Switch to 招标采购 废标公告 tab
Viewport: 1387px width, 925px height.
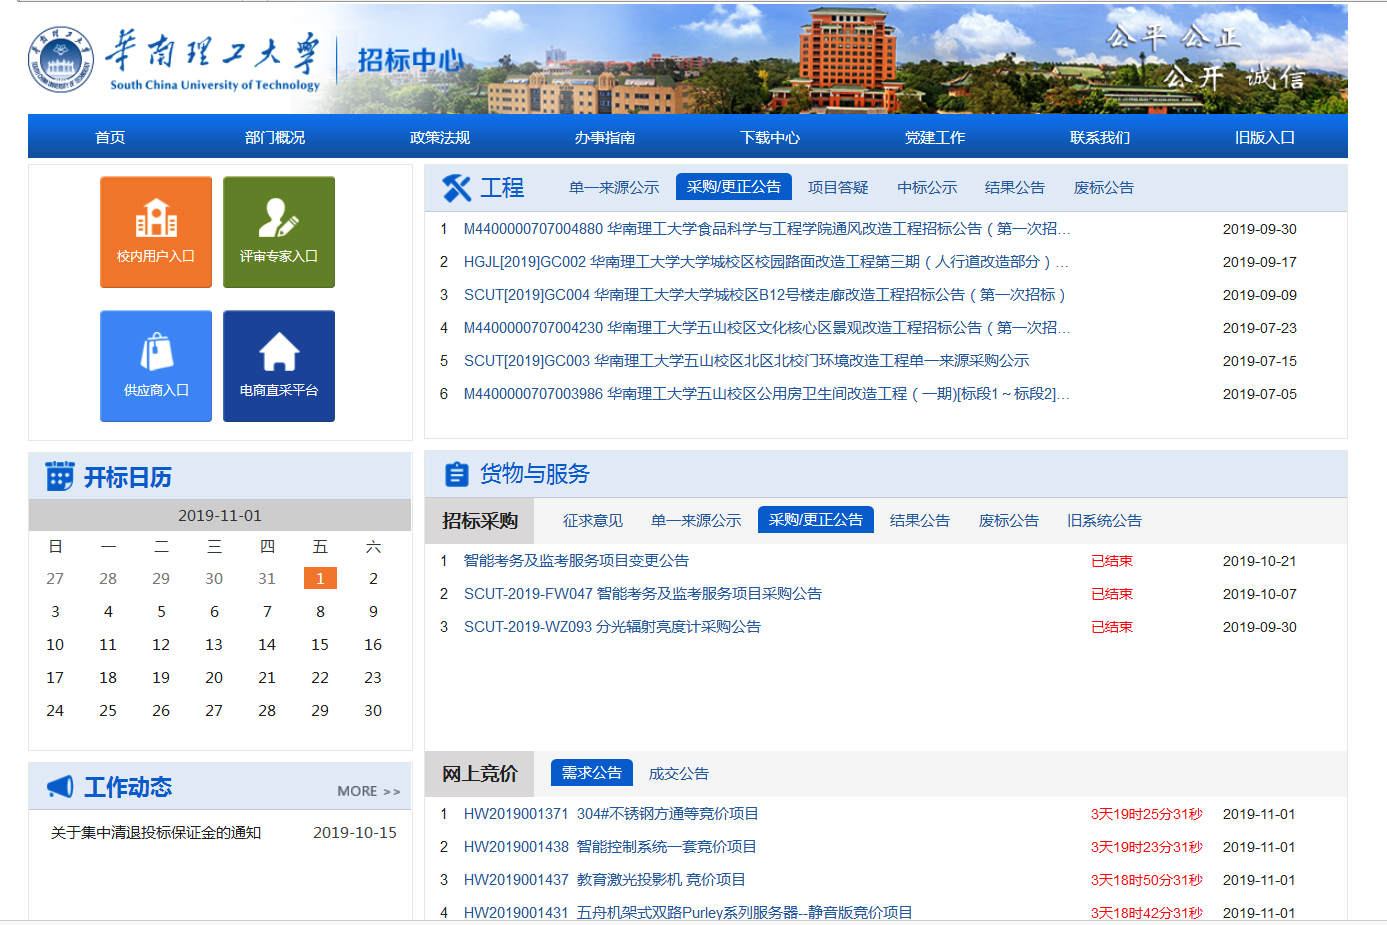coord(1009,520)
